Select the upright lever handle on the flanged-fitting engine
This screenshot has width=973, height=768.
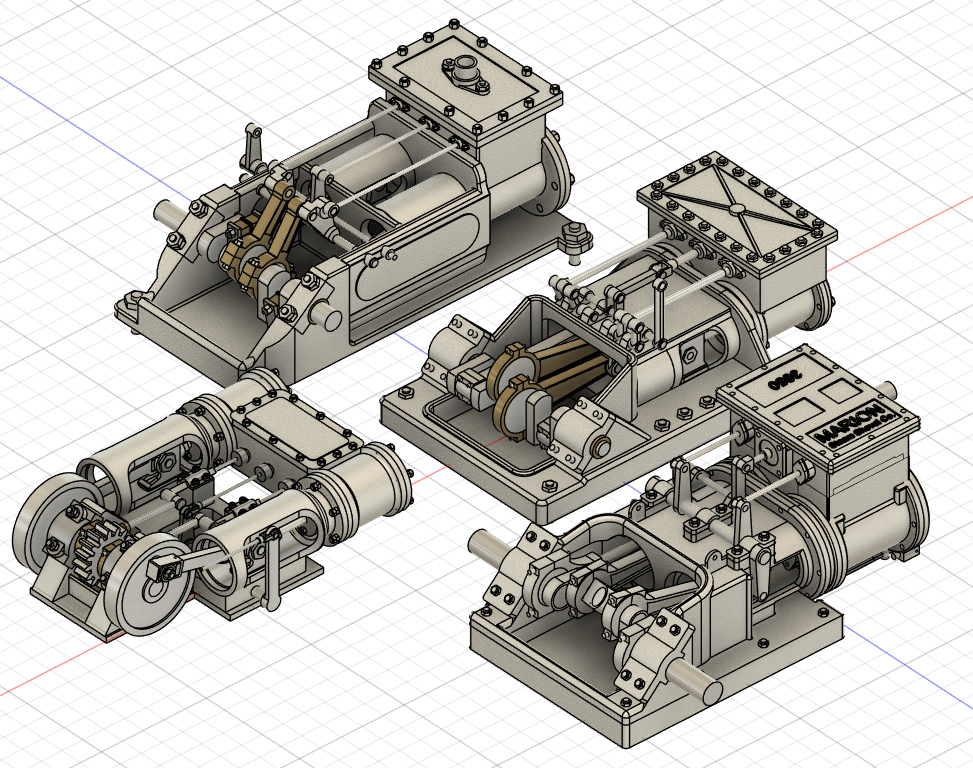pos(252,146)
